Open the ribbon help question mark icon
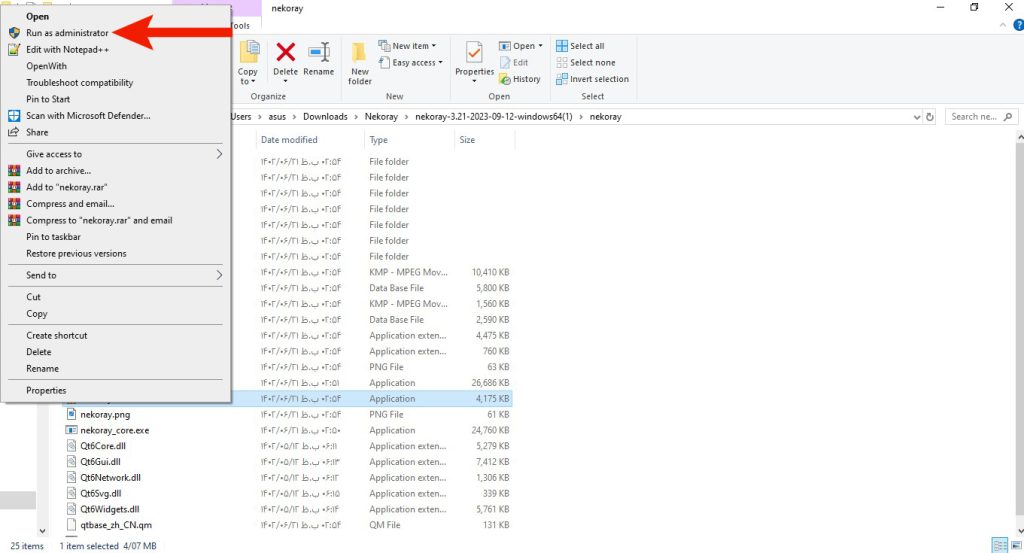Screen dimensions: 1024x553 click(1018, 25)
